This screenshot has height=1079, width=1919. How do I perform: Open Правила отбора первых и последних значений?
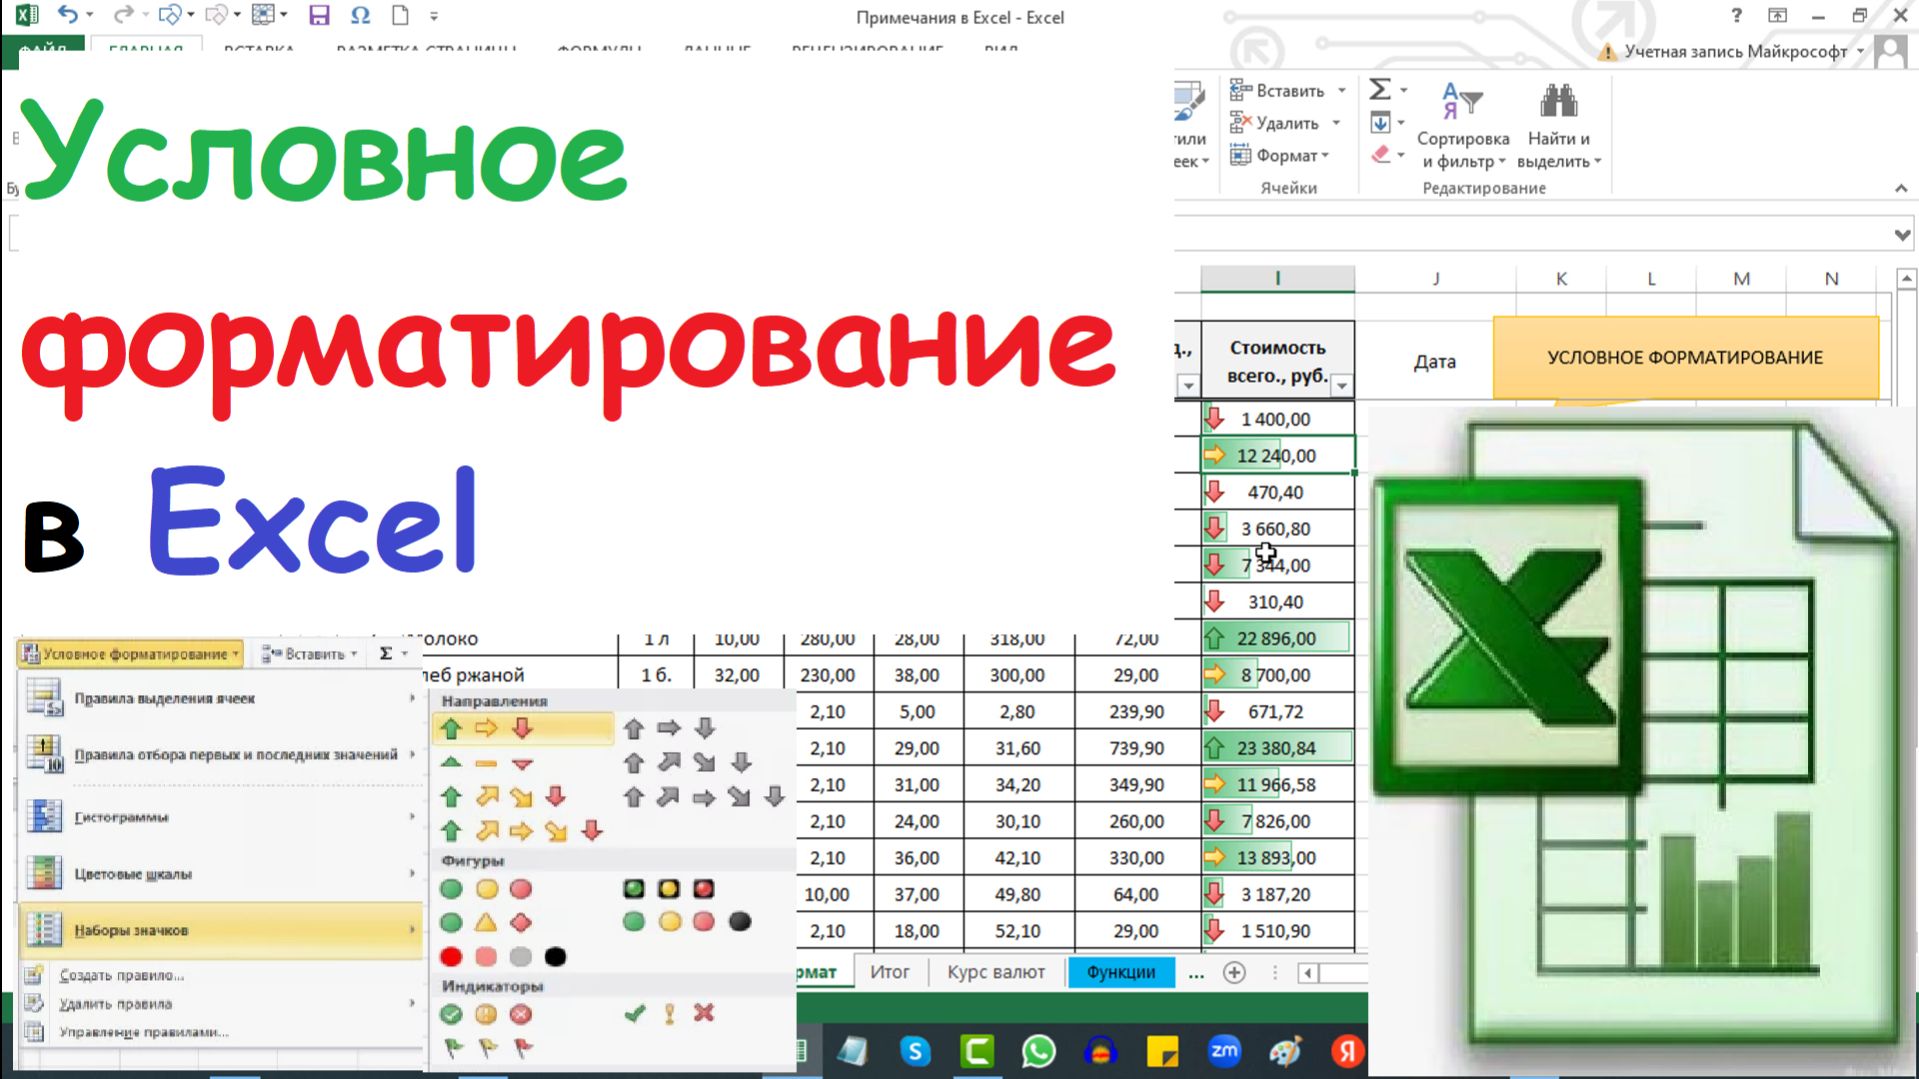(x=220, y=755)
